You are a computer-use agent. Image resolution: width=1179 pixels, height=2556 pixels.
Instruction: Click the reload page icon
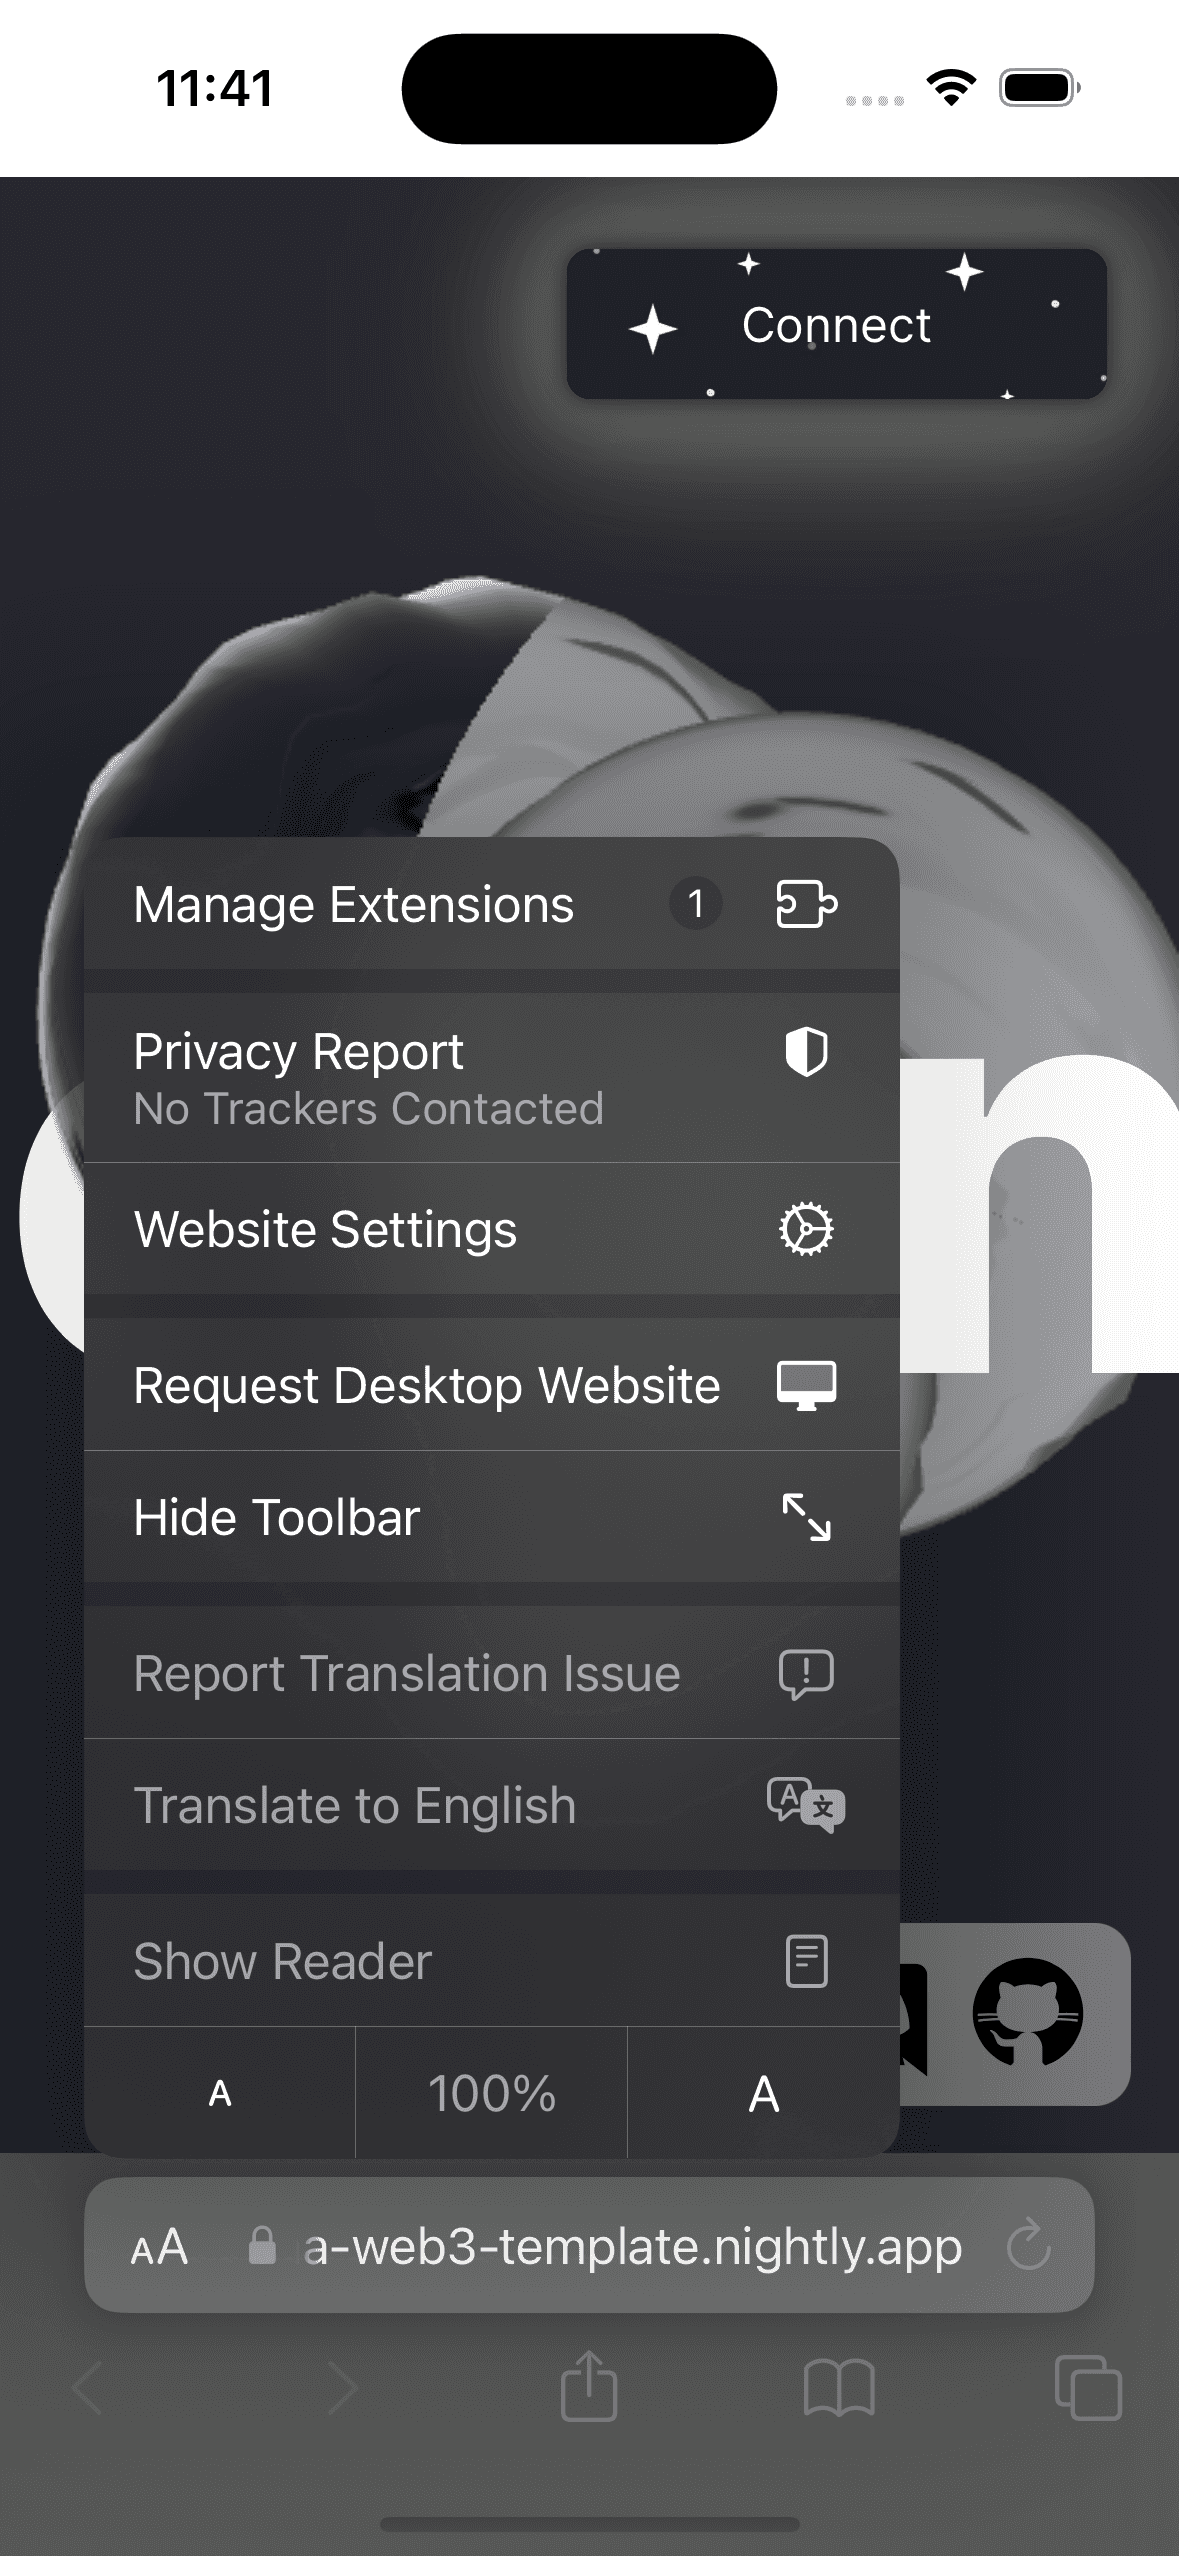(x=1028, y=2247)
